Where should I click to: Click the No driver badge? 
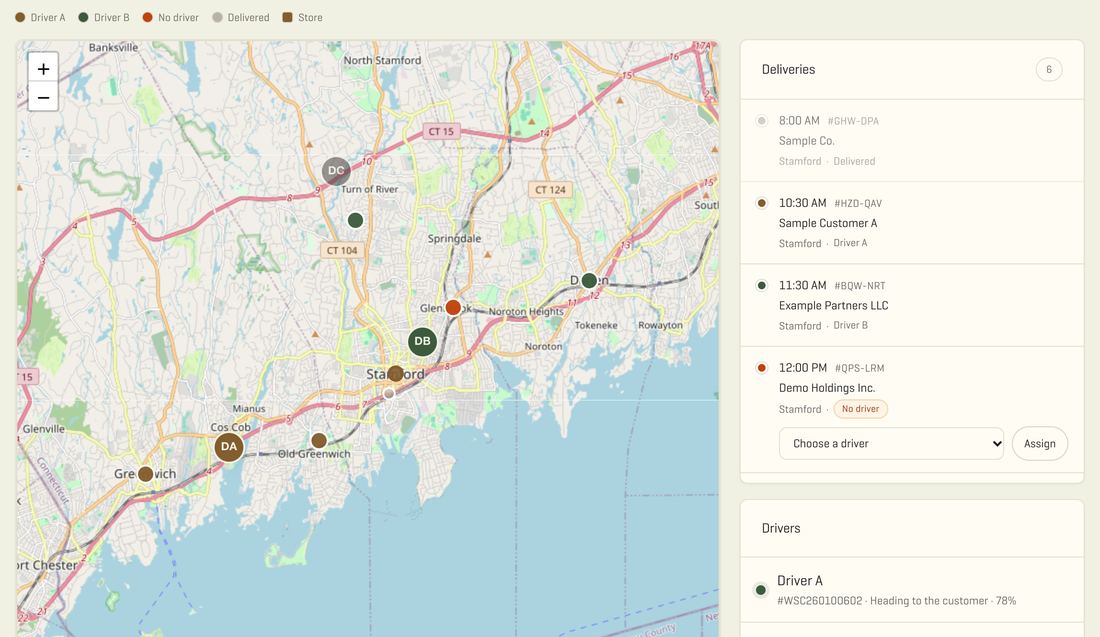tap(860, 409)
